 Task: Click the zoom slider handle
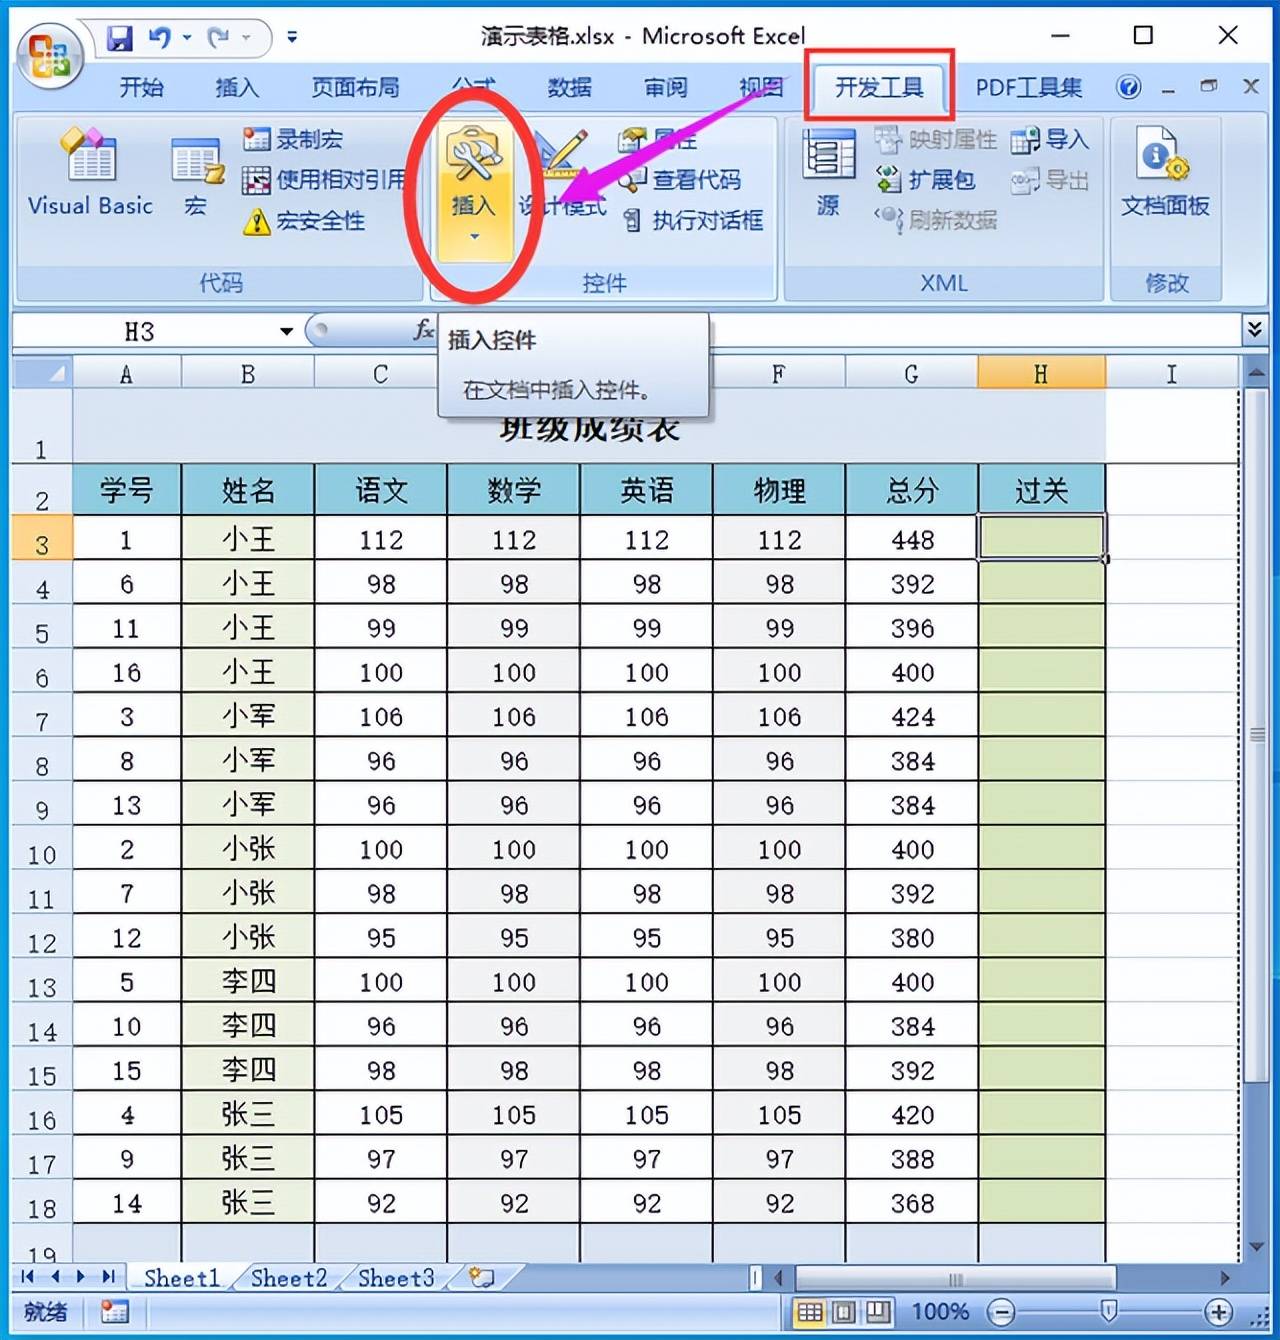[x=1108, y=1311]
